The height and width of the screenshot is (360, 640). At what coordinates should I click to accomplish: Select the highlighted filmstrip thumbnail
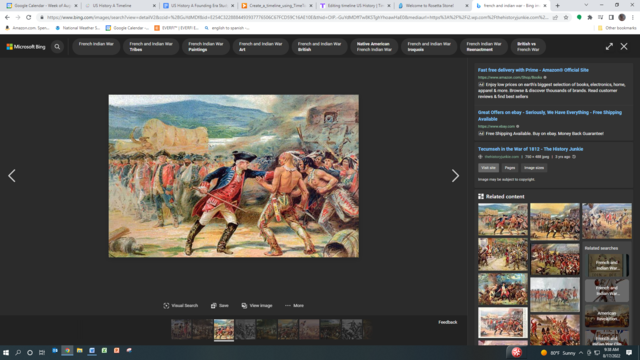pos(224,329)
